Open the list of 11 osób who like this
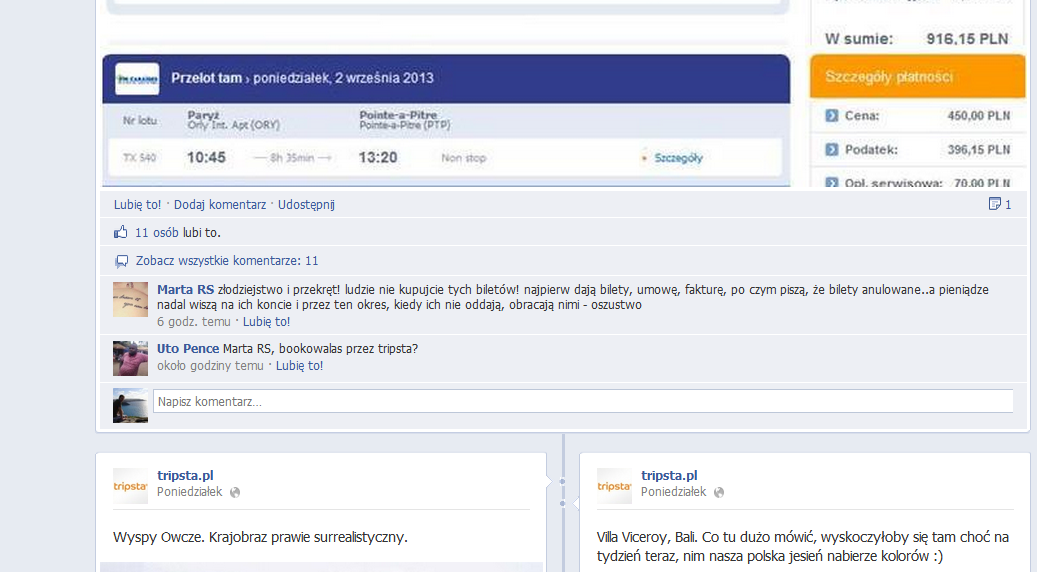Screen dimensions: 1037x572 click(157, 233)
